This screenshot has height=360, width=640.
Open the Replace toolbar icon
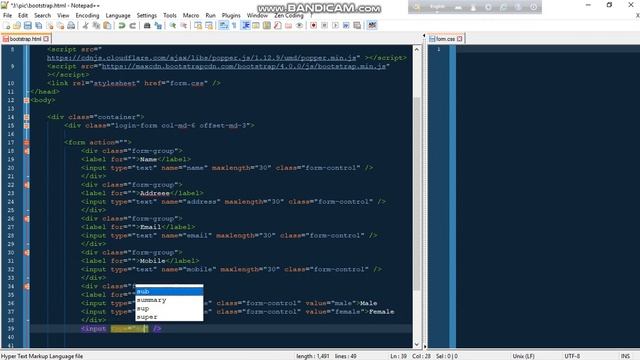pyautogui.click(x=158, y=25)
